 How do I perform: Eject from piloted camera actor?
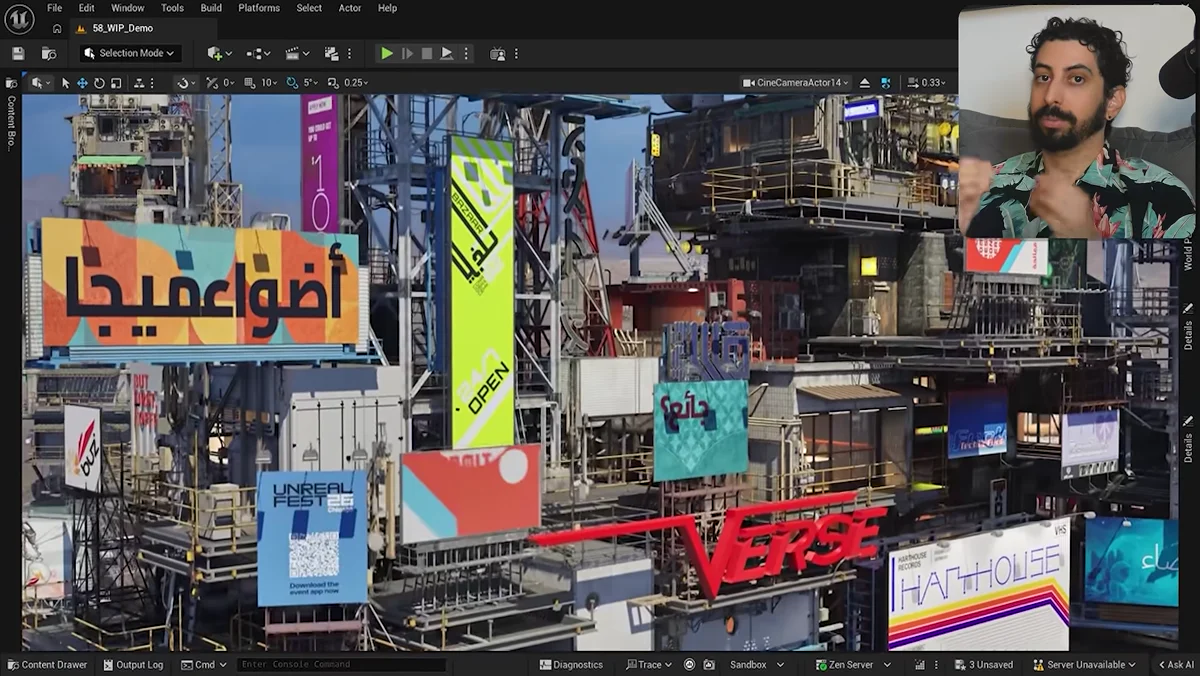pos(865,82)
